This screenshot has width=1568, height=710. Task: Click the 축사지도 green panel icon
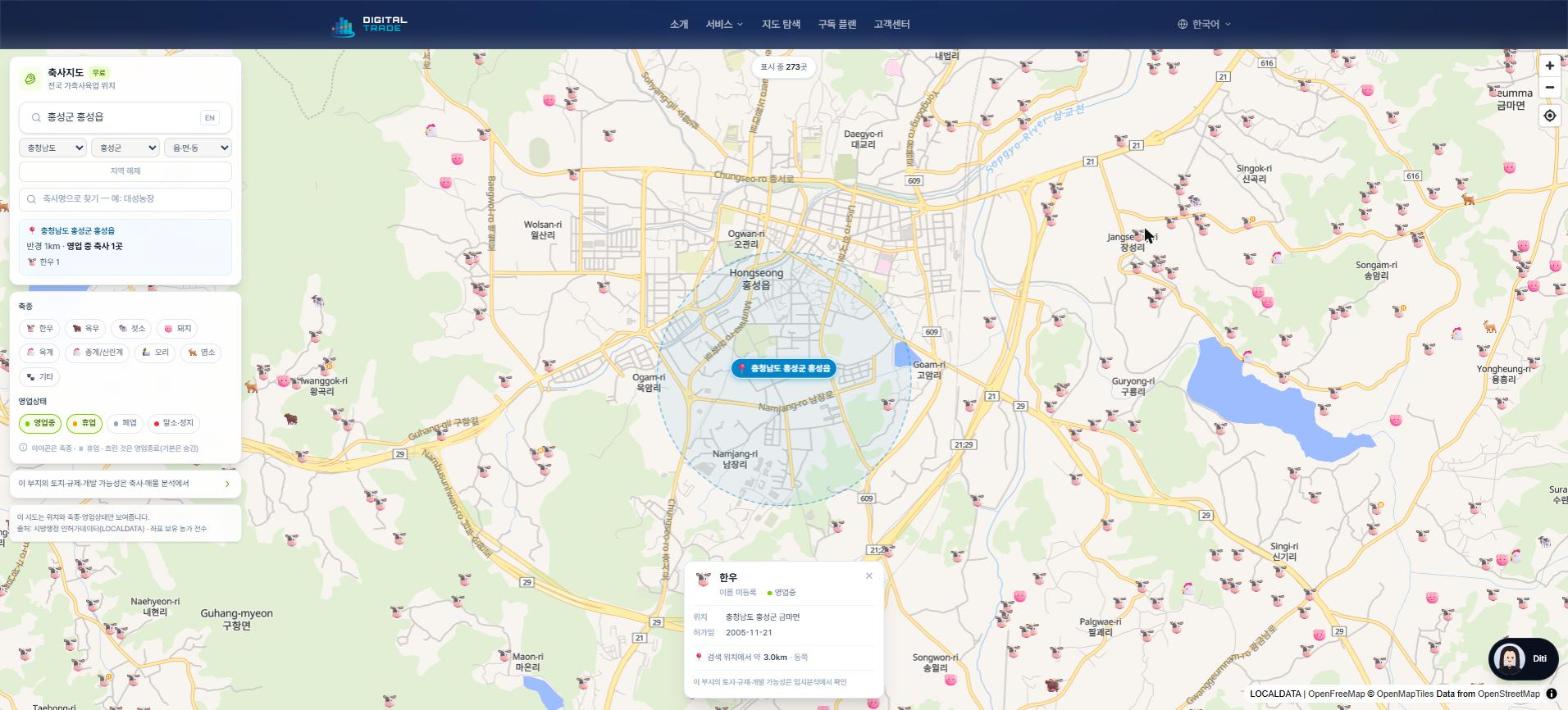(30, 79)
